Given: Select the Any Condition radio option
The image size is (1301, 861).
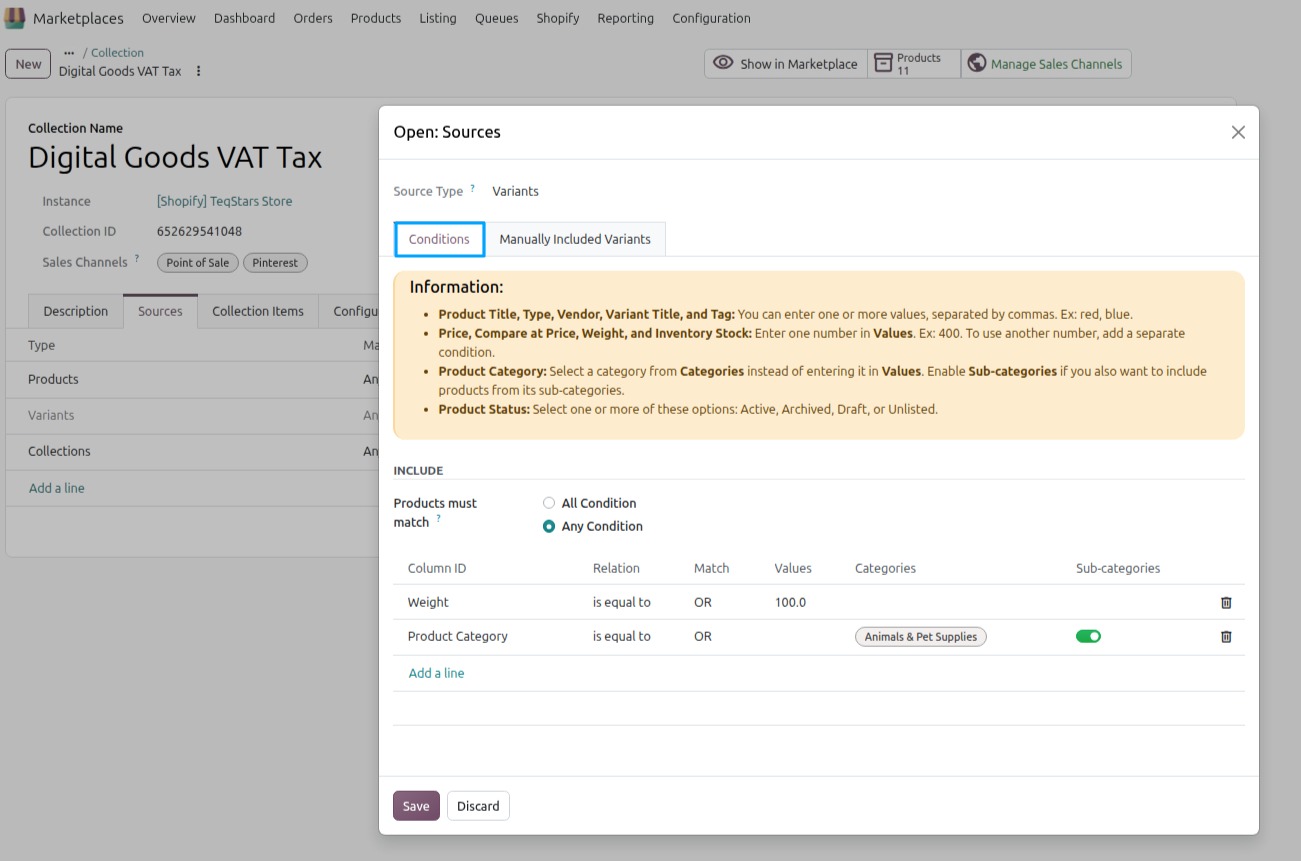Looking at the screenshot, I should (x=549, y=526).
